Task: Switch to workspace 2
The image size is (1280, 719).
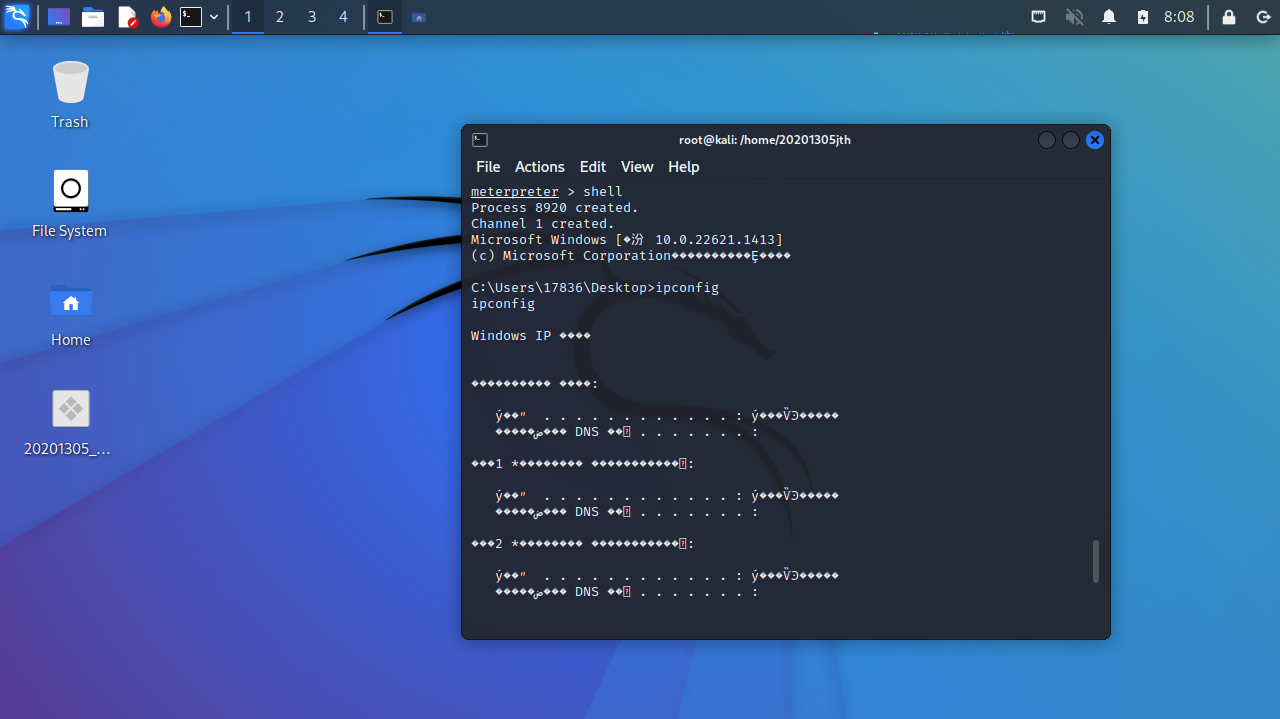Action: [x=279, y=17]
